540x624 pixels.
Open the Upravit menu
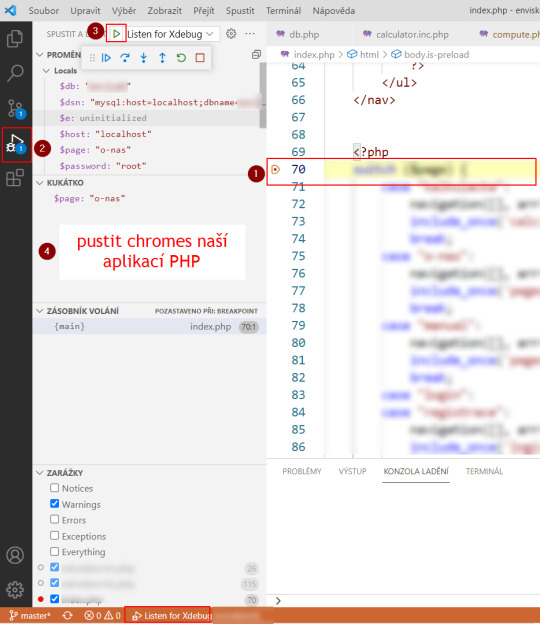click(85, 11)
